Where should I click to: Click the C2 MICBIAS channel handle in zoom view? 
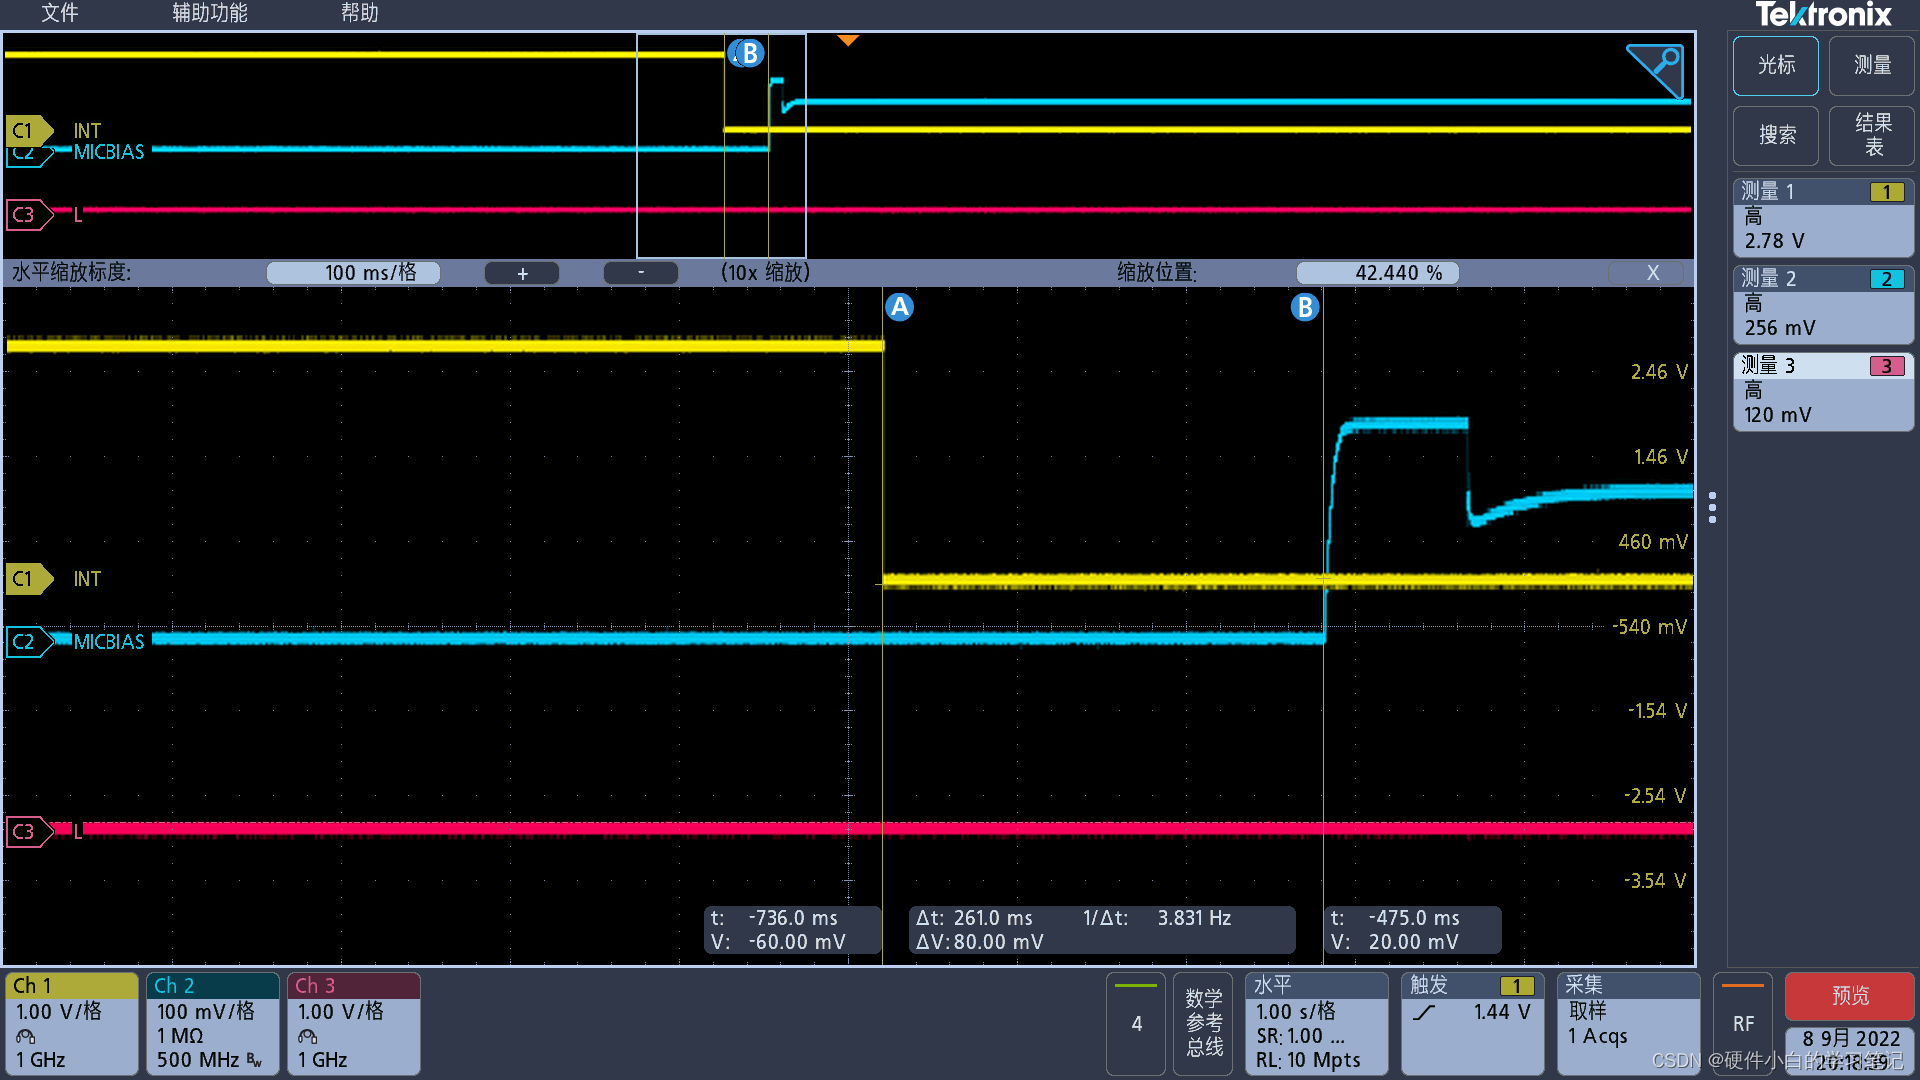click(x=30, y=642)
